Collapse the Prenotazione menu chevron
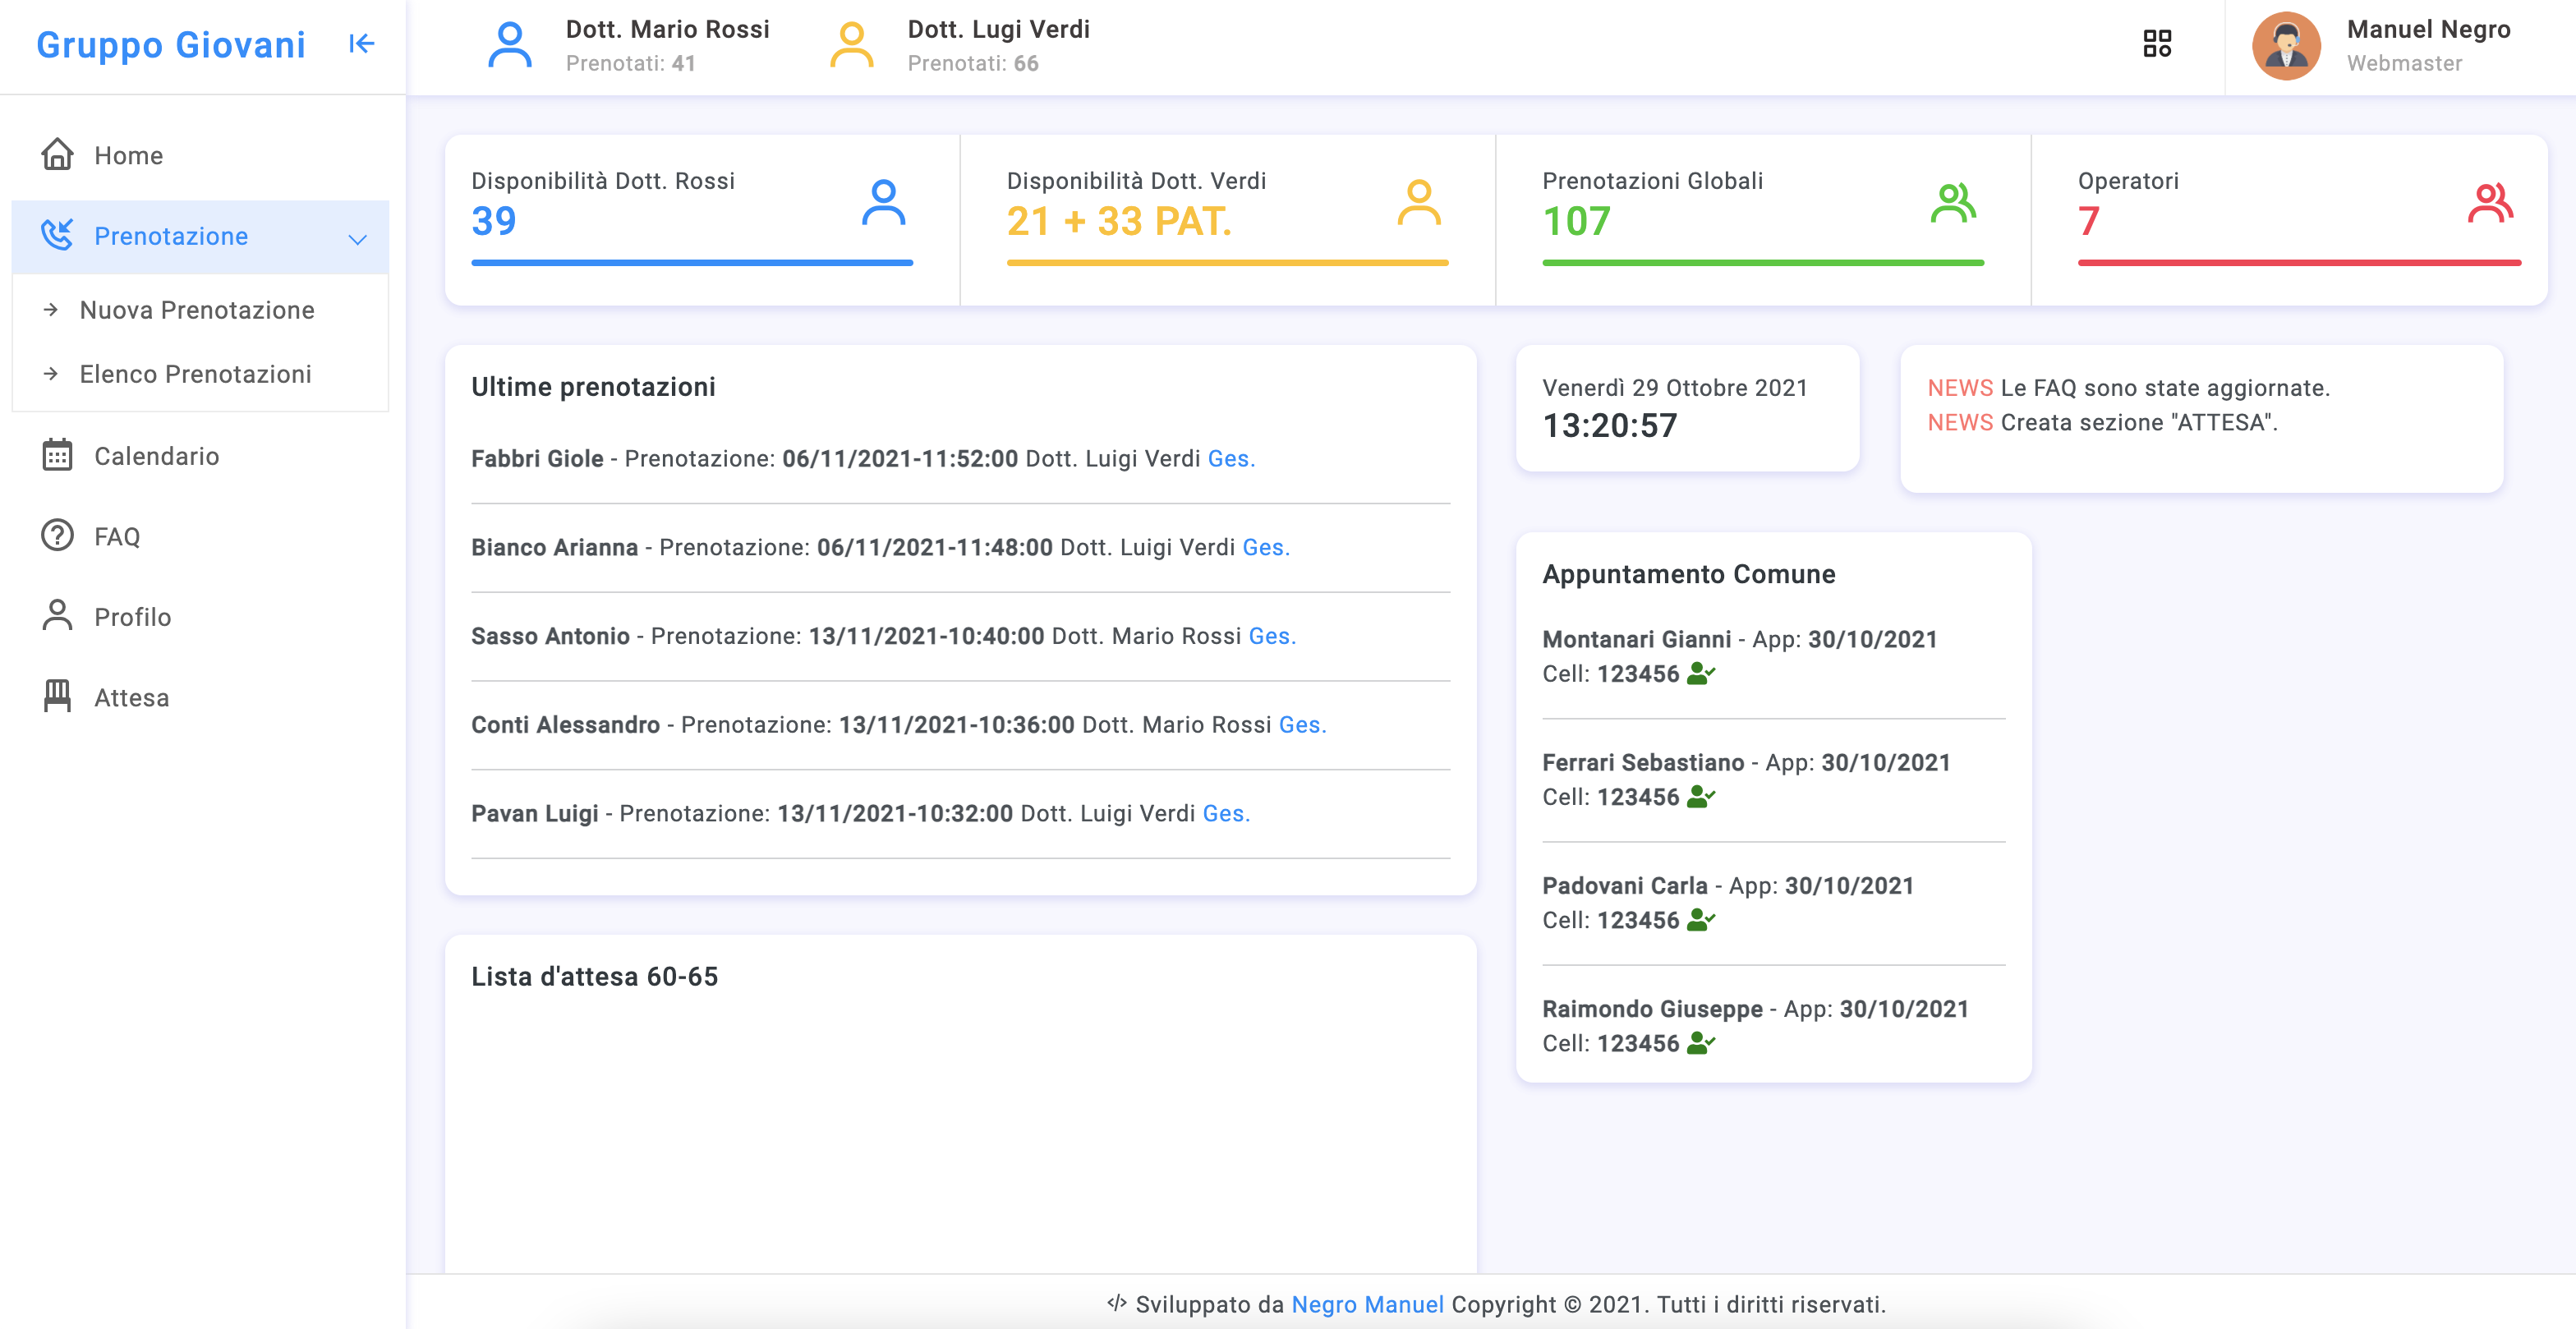Viewport: 2576px width, 1329px height. tap(357, 238)
